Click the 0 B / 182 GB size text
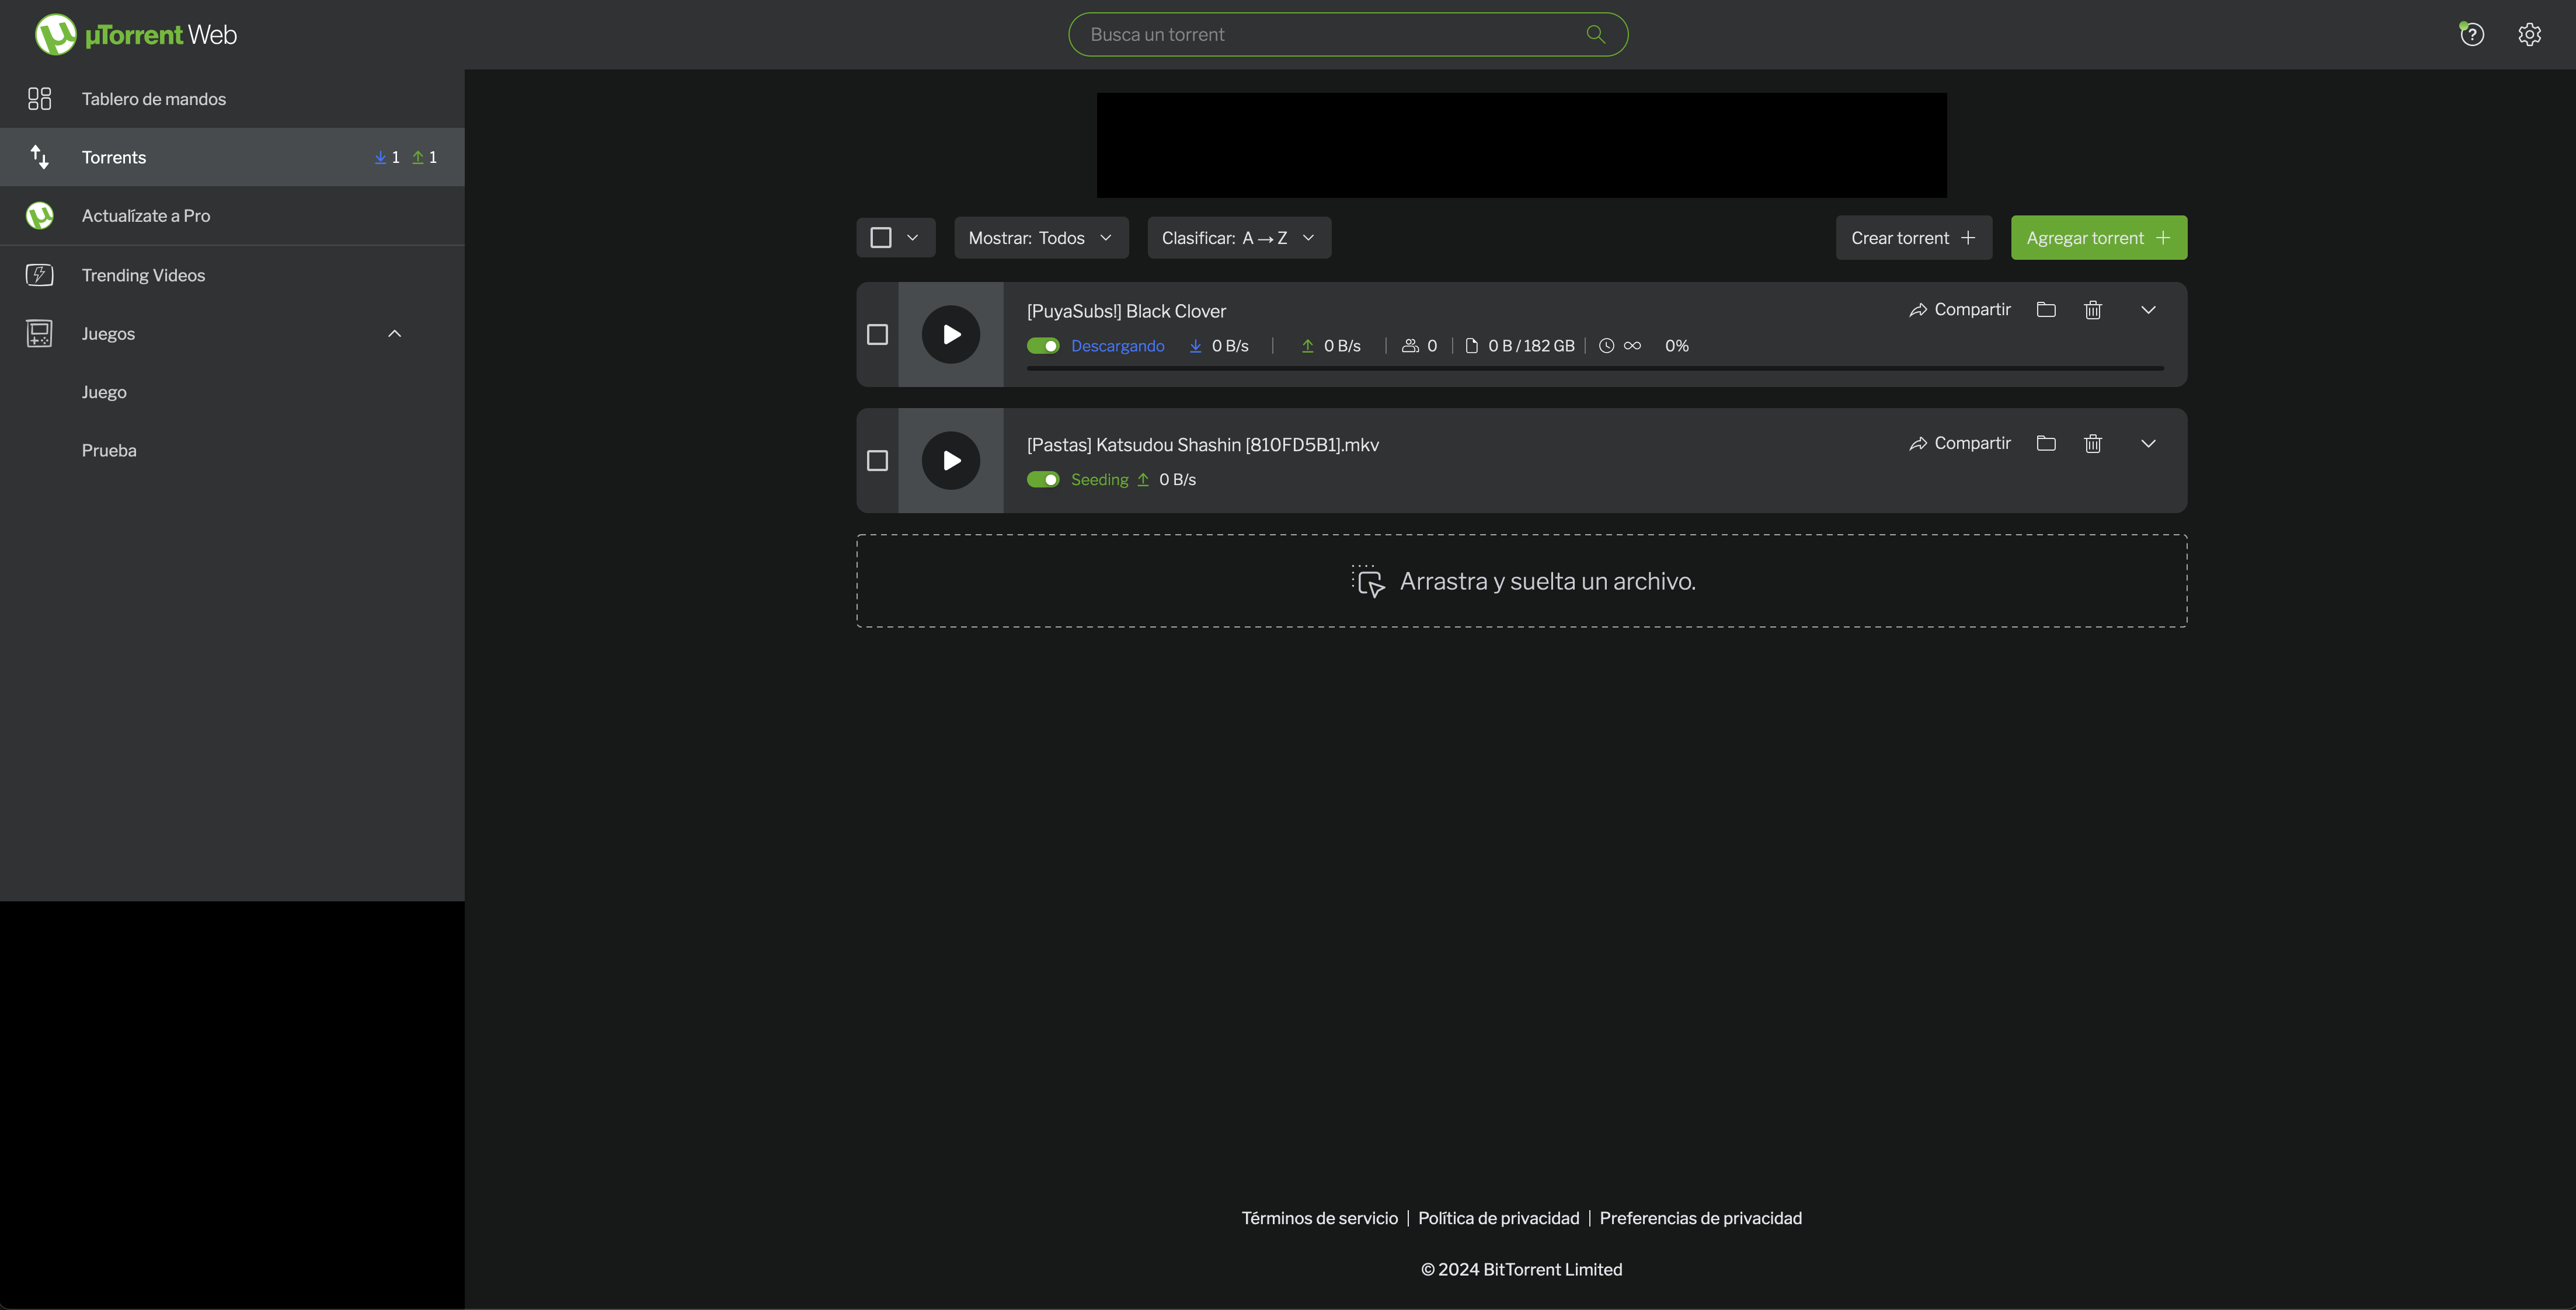Screen dimensions: 2576x1310 1531,346
